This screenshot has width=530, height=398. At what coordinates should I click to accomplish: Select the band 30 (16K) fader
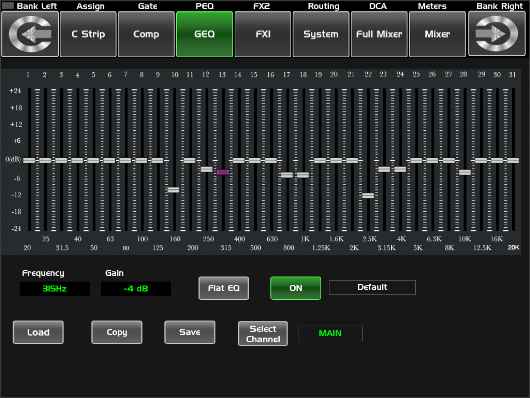click(x=497, y=160)
